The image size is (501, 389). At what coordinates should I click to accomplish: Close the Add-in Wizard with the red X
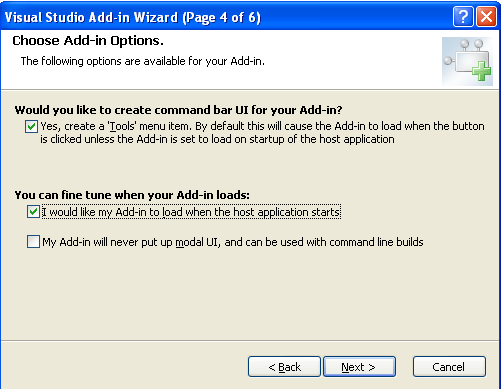tap(486, 17)
